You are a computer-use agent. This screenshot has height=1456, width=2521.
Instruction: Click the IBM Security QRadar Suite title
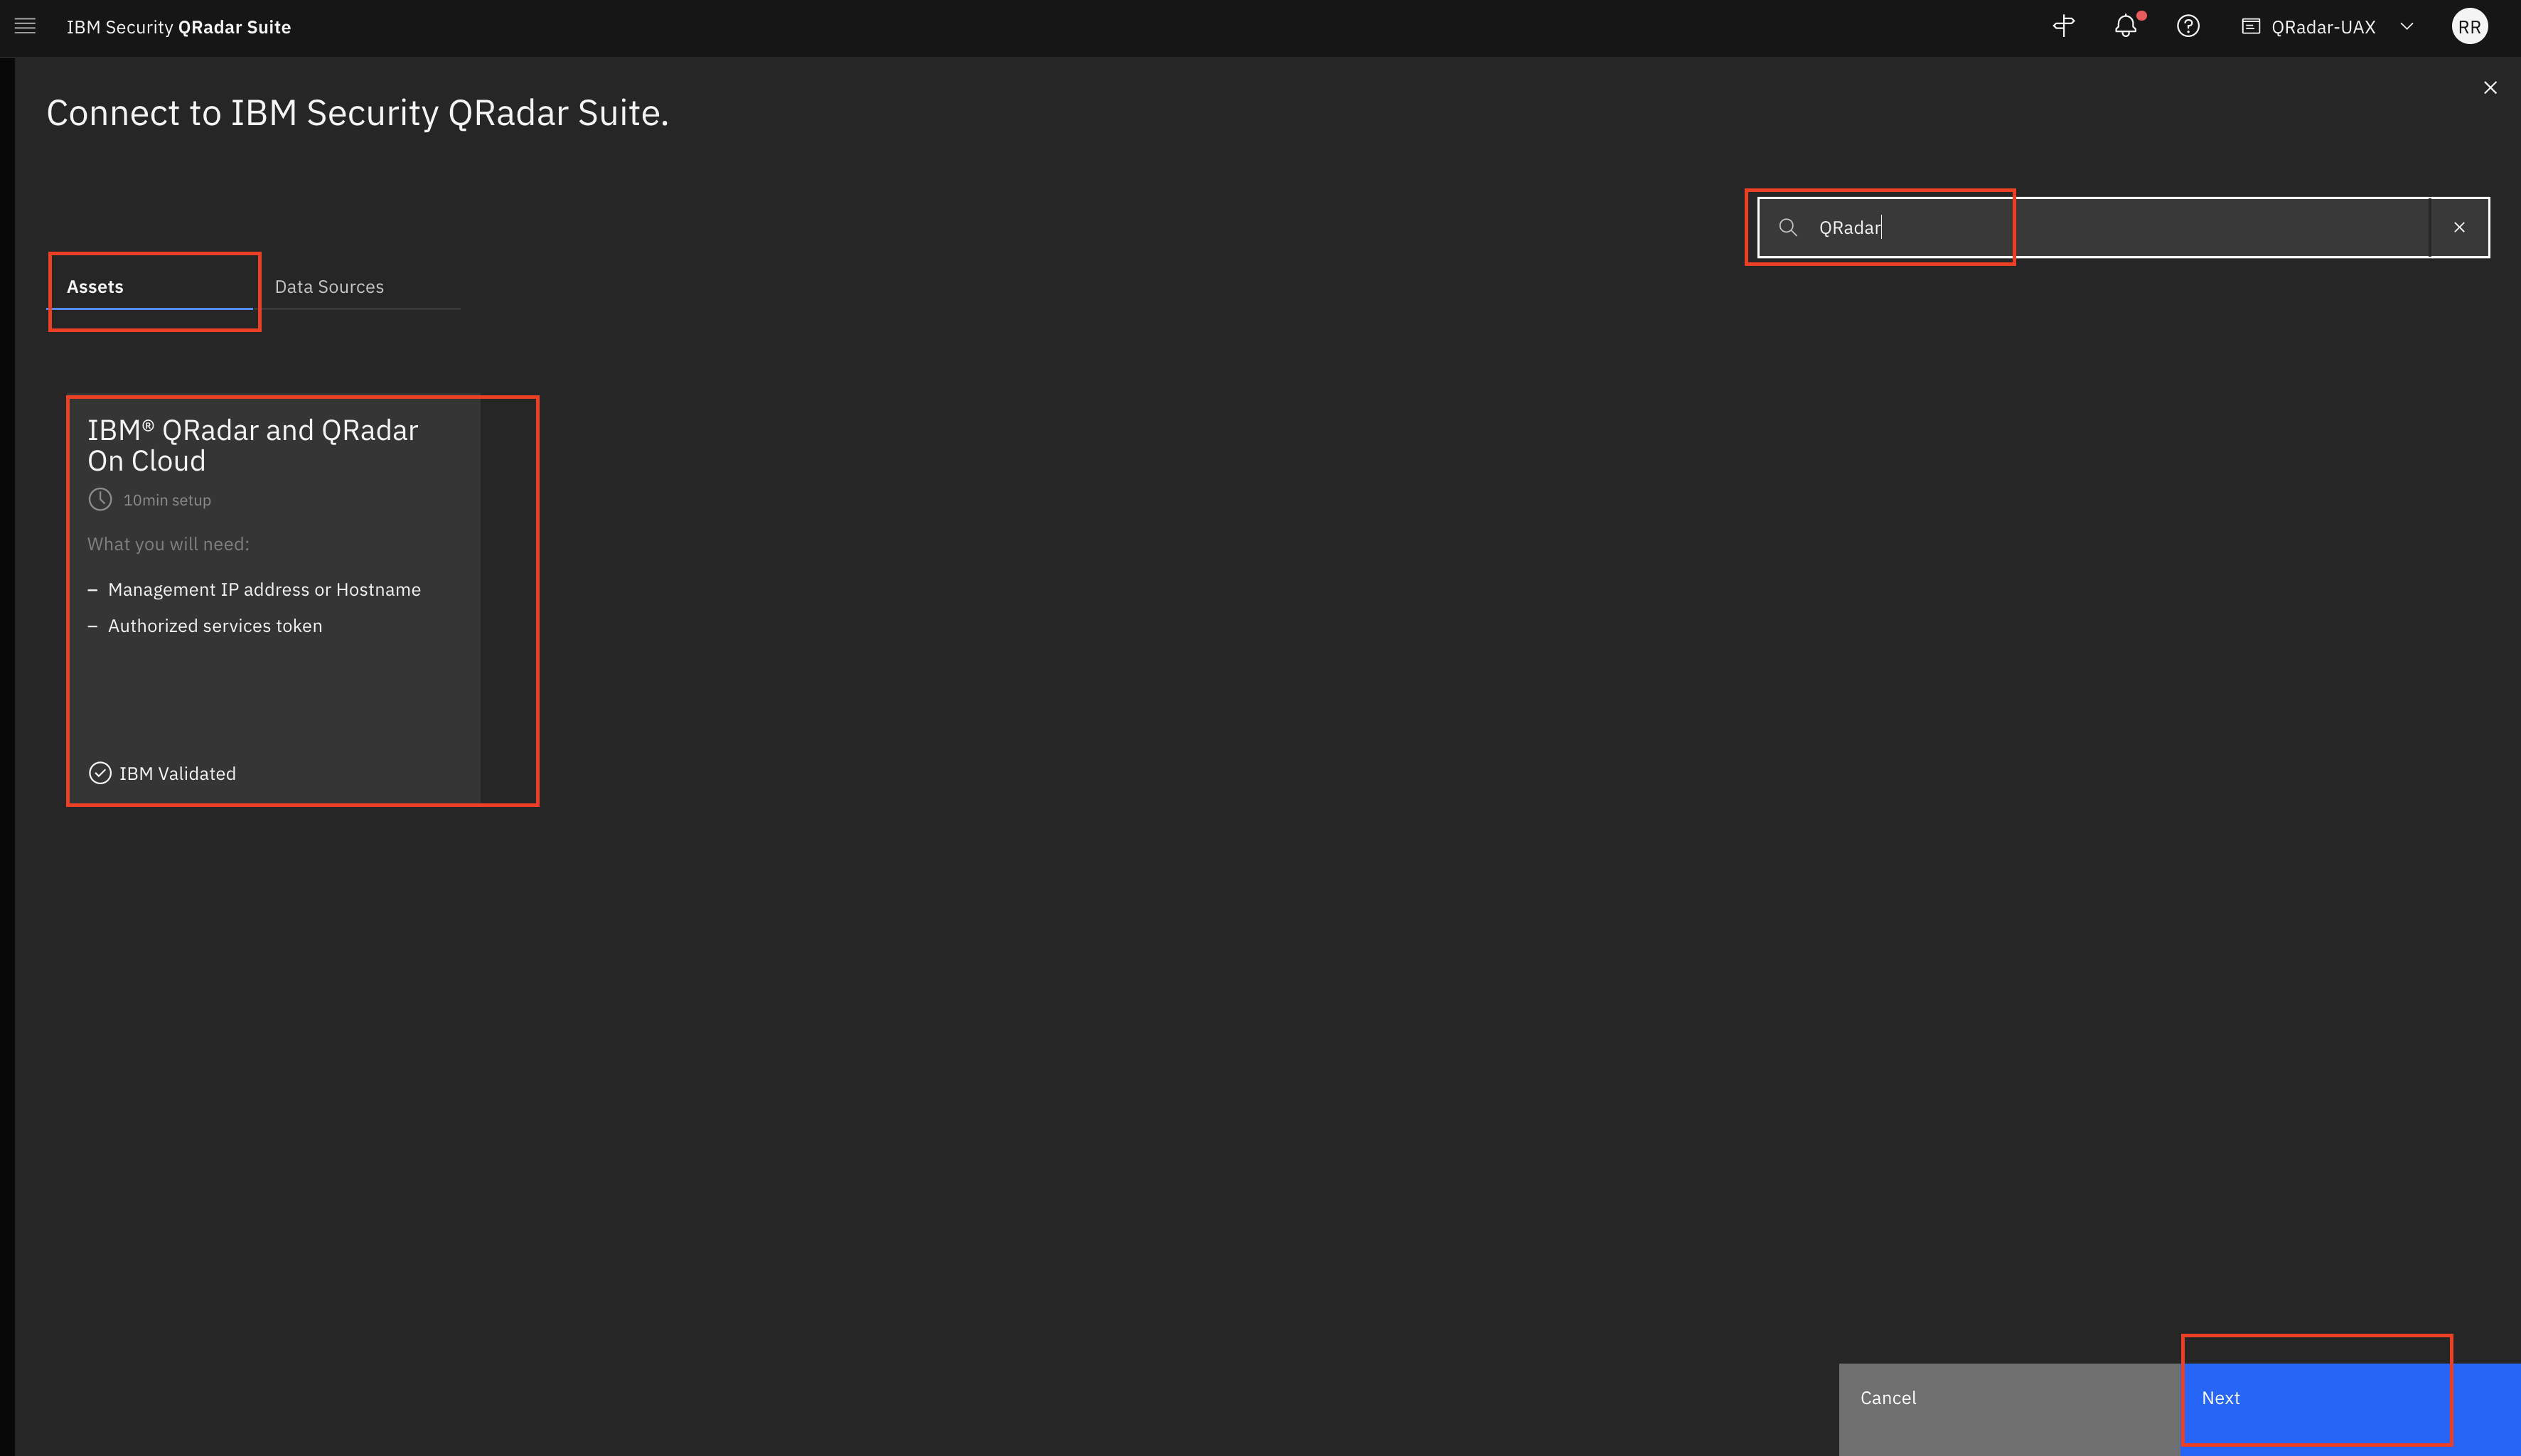(178, 27)
